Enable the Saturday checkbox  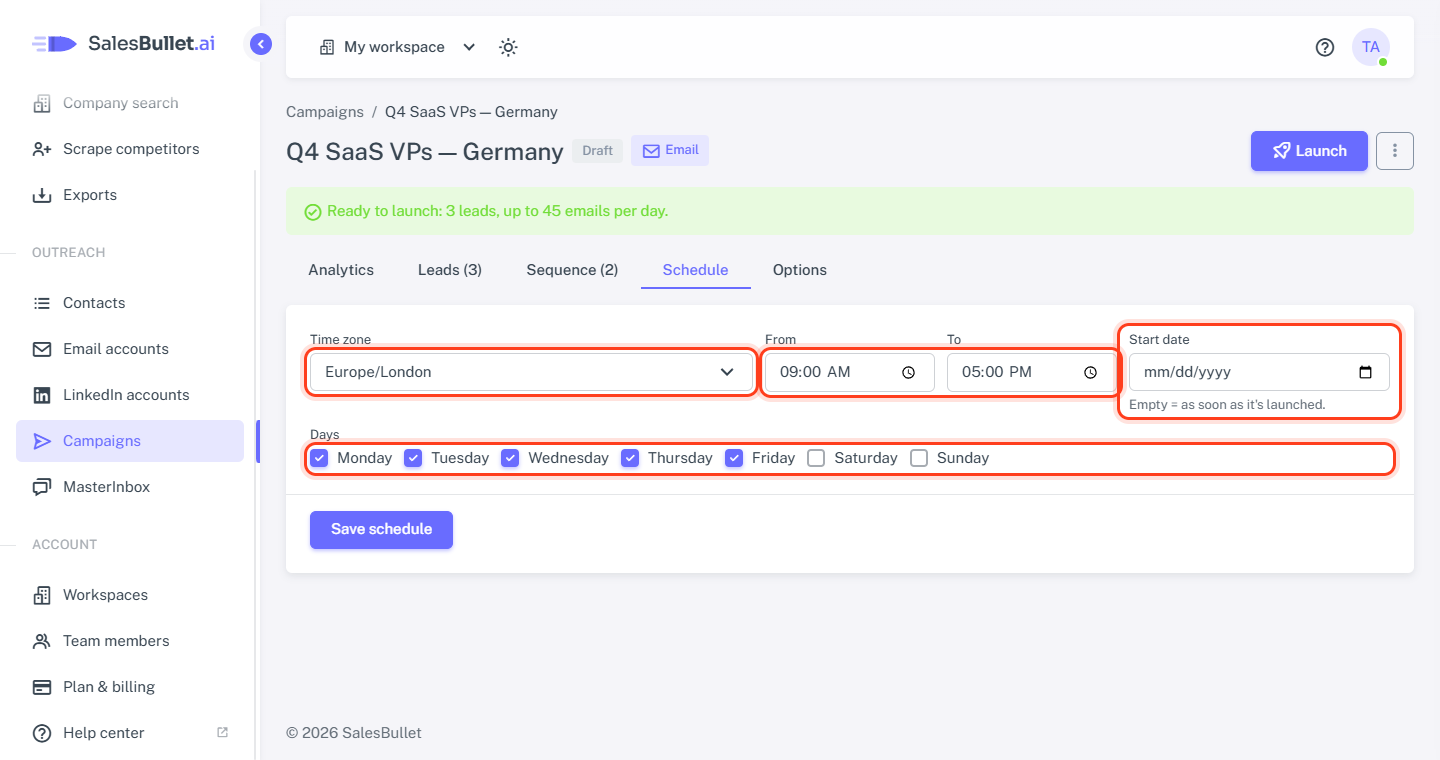(816, 458)
